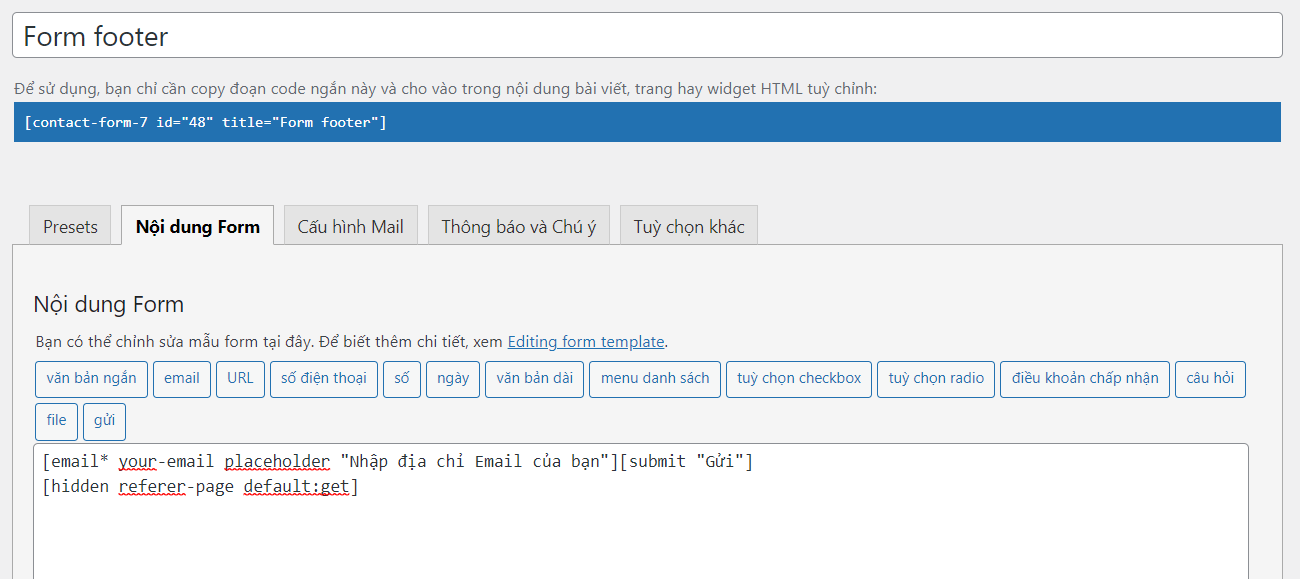The image size is (1300, 579).
Task: Click the số tag button
Action: (x=402, y=379)
